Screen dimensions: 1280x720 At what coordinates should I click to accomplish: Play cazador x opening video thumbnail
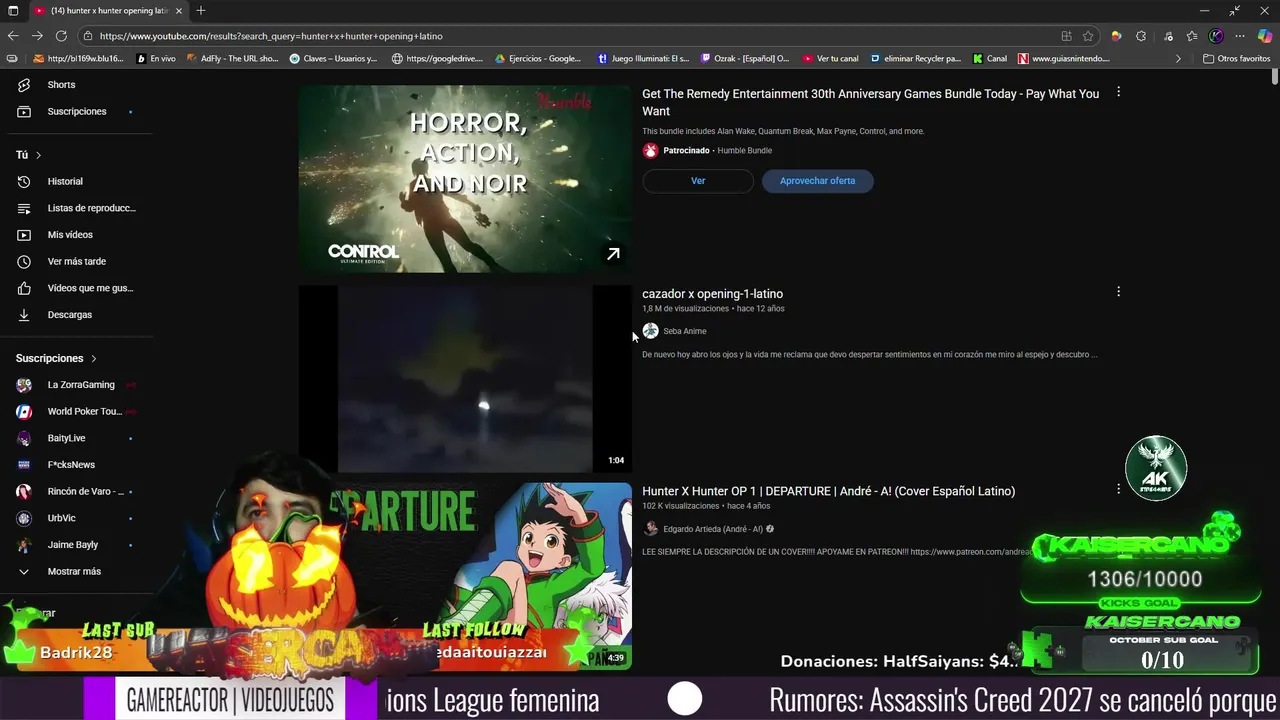(x=465, y=379)
